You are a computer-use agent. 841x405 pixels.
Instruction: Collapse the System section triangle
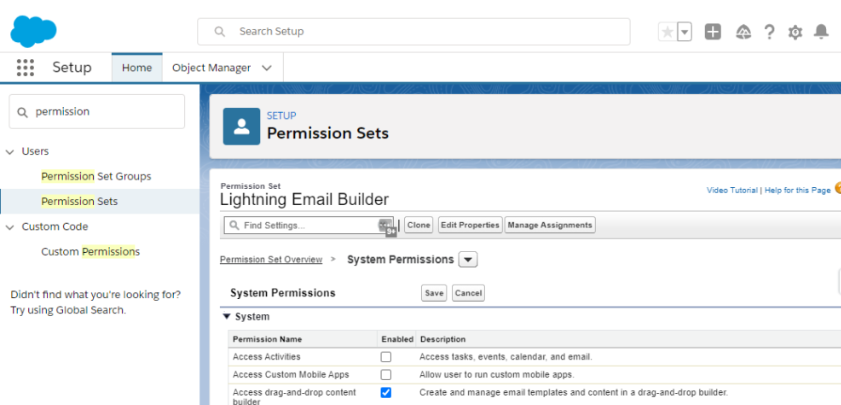coord(226,316)
